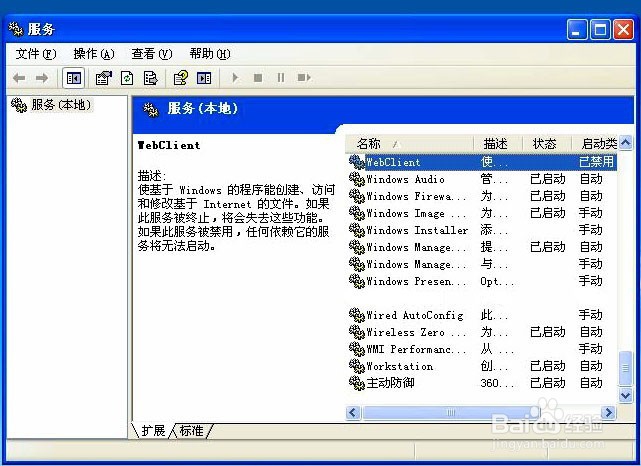Click the Forward arrow toolbar icon
641x466 pixels.
tap(42, 78)
